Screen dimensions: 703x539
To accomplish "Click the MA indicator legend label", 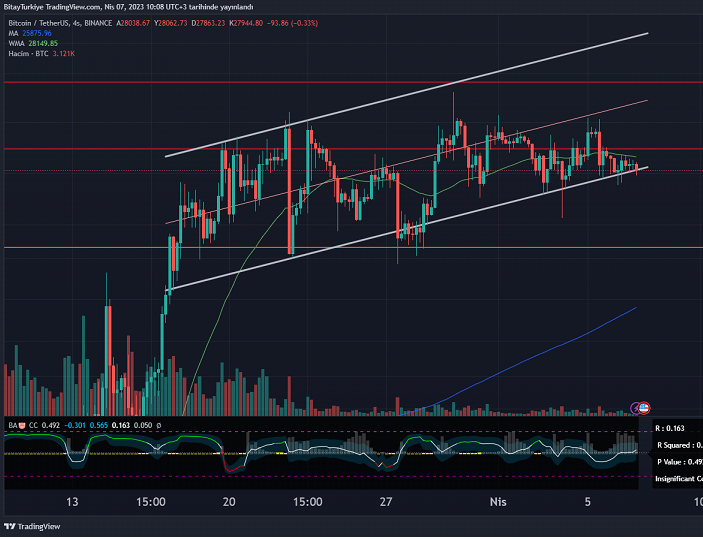I will tap(13, 33).
